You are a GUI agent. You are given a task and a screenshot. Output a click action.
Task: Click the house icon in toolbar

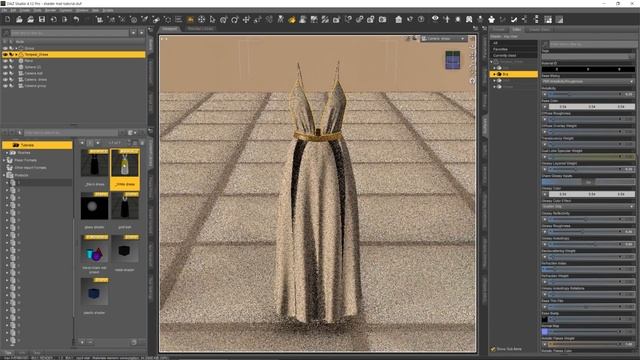[x=398, y=19]
